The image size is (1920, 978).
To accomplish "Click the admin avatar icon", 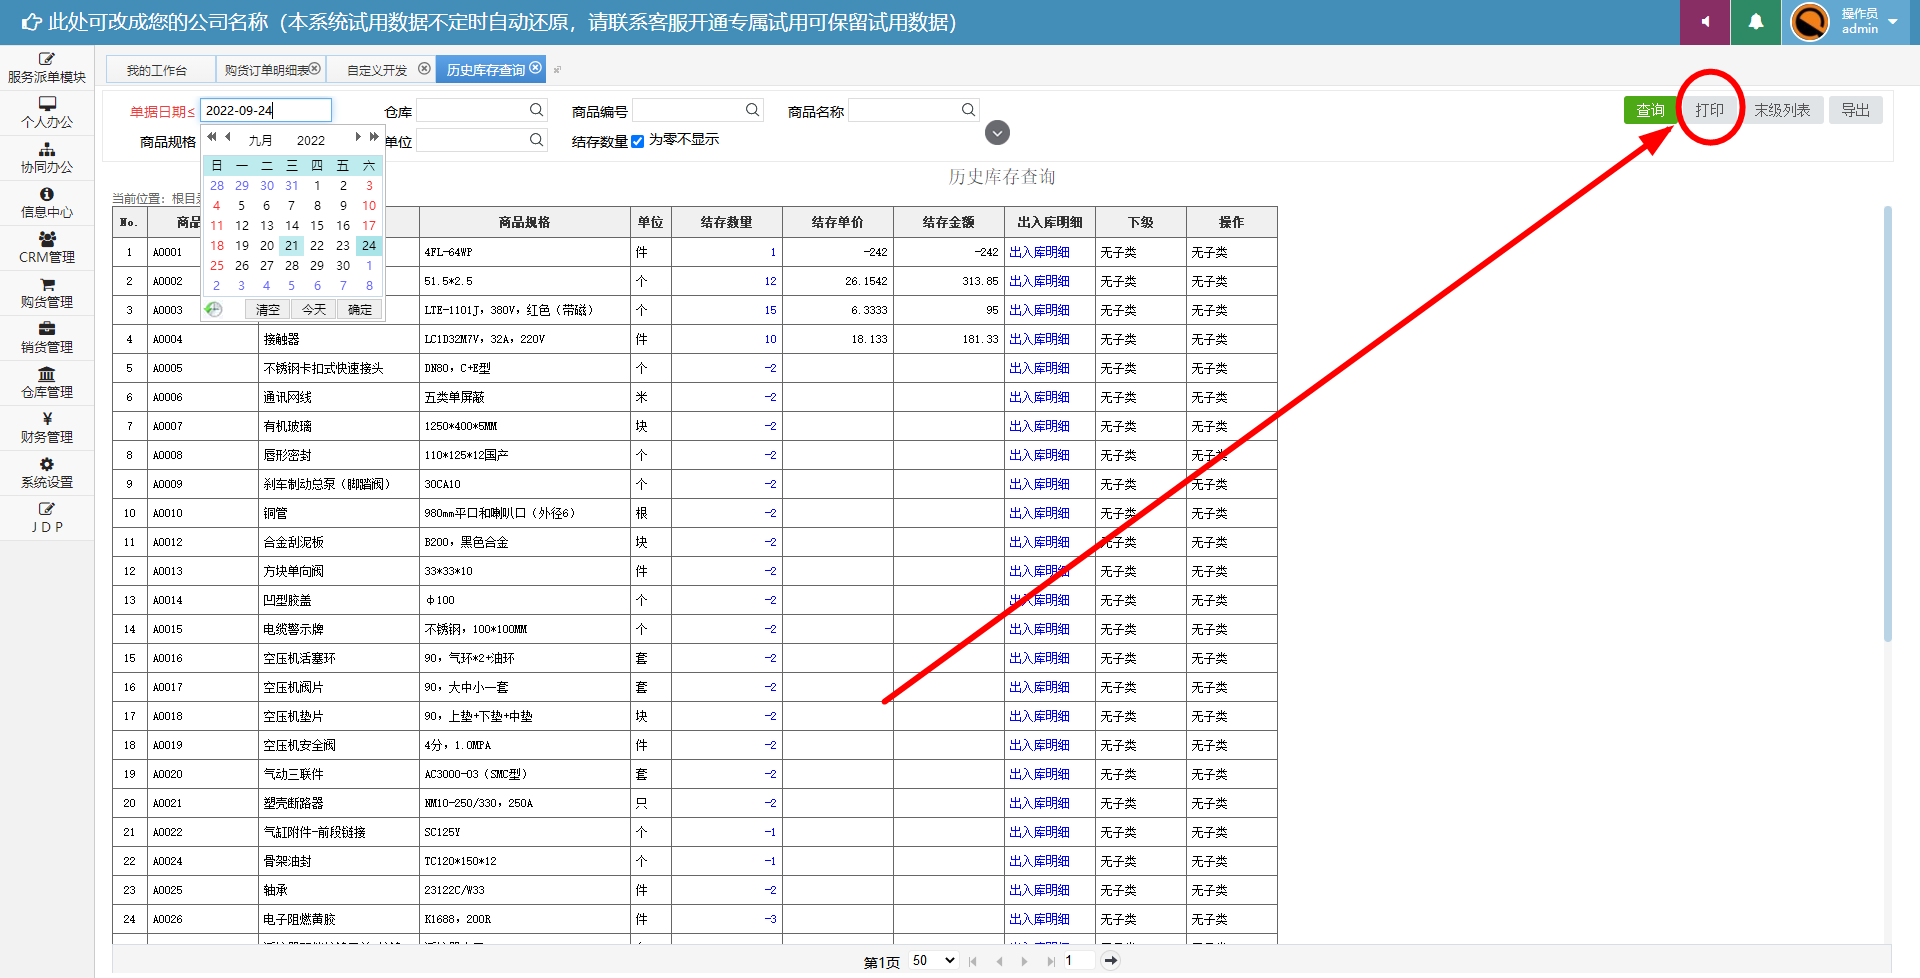I will [x=1809, y=22].
